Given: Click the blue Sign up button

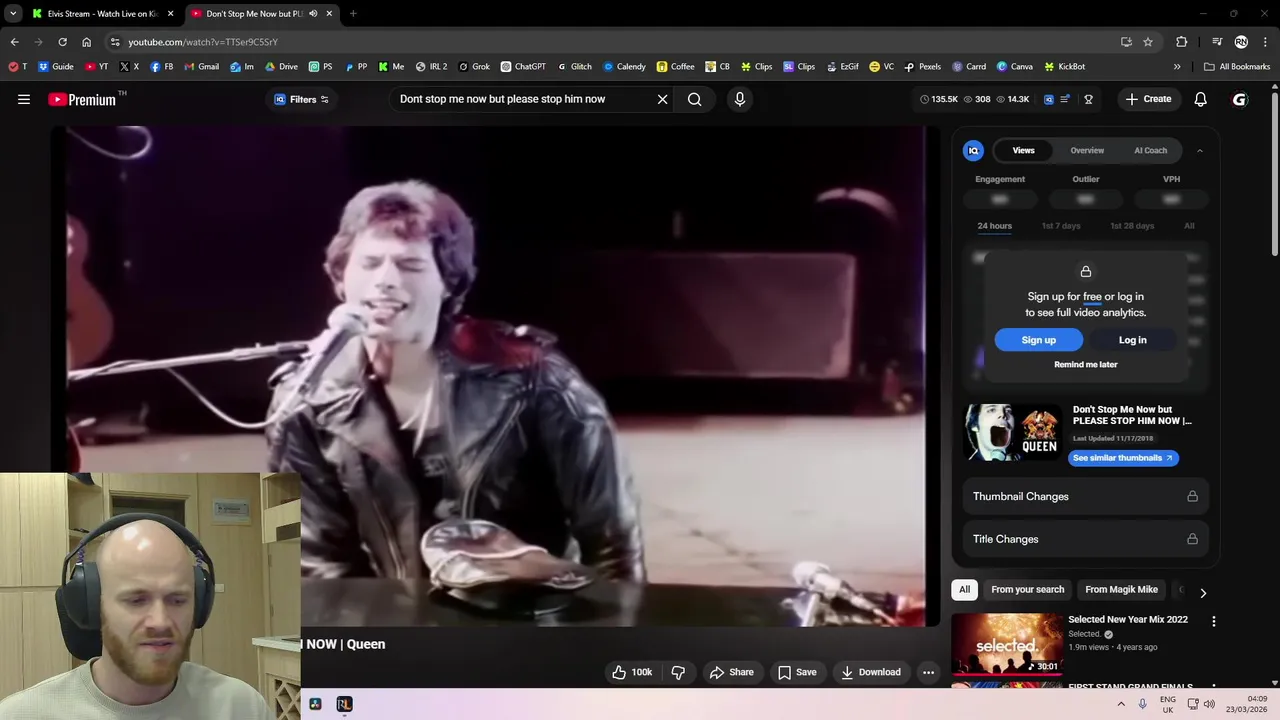Looking at the screenshot, I should pyautogui.click(x=1038, y=340).
